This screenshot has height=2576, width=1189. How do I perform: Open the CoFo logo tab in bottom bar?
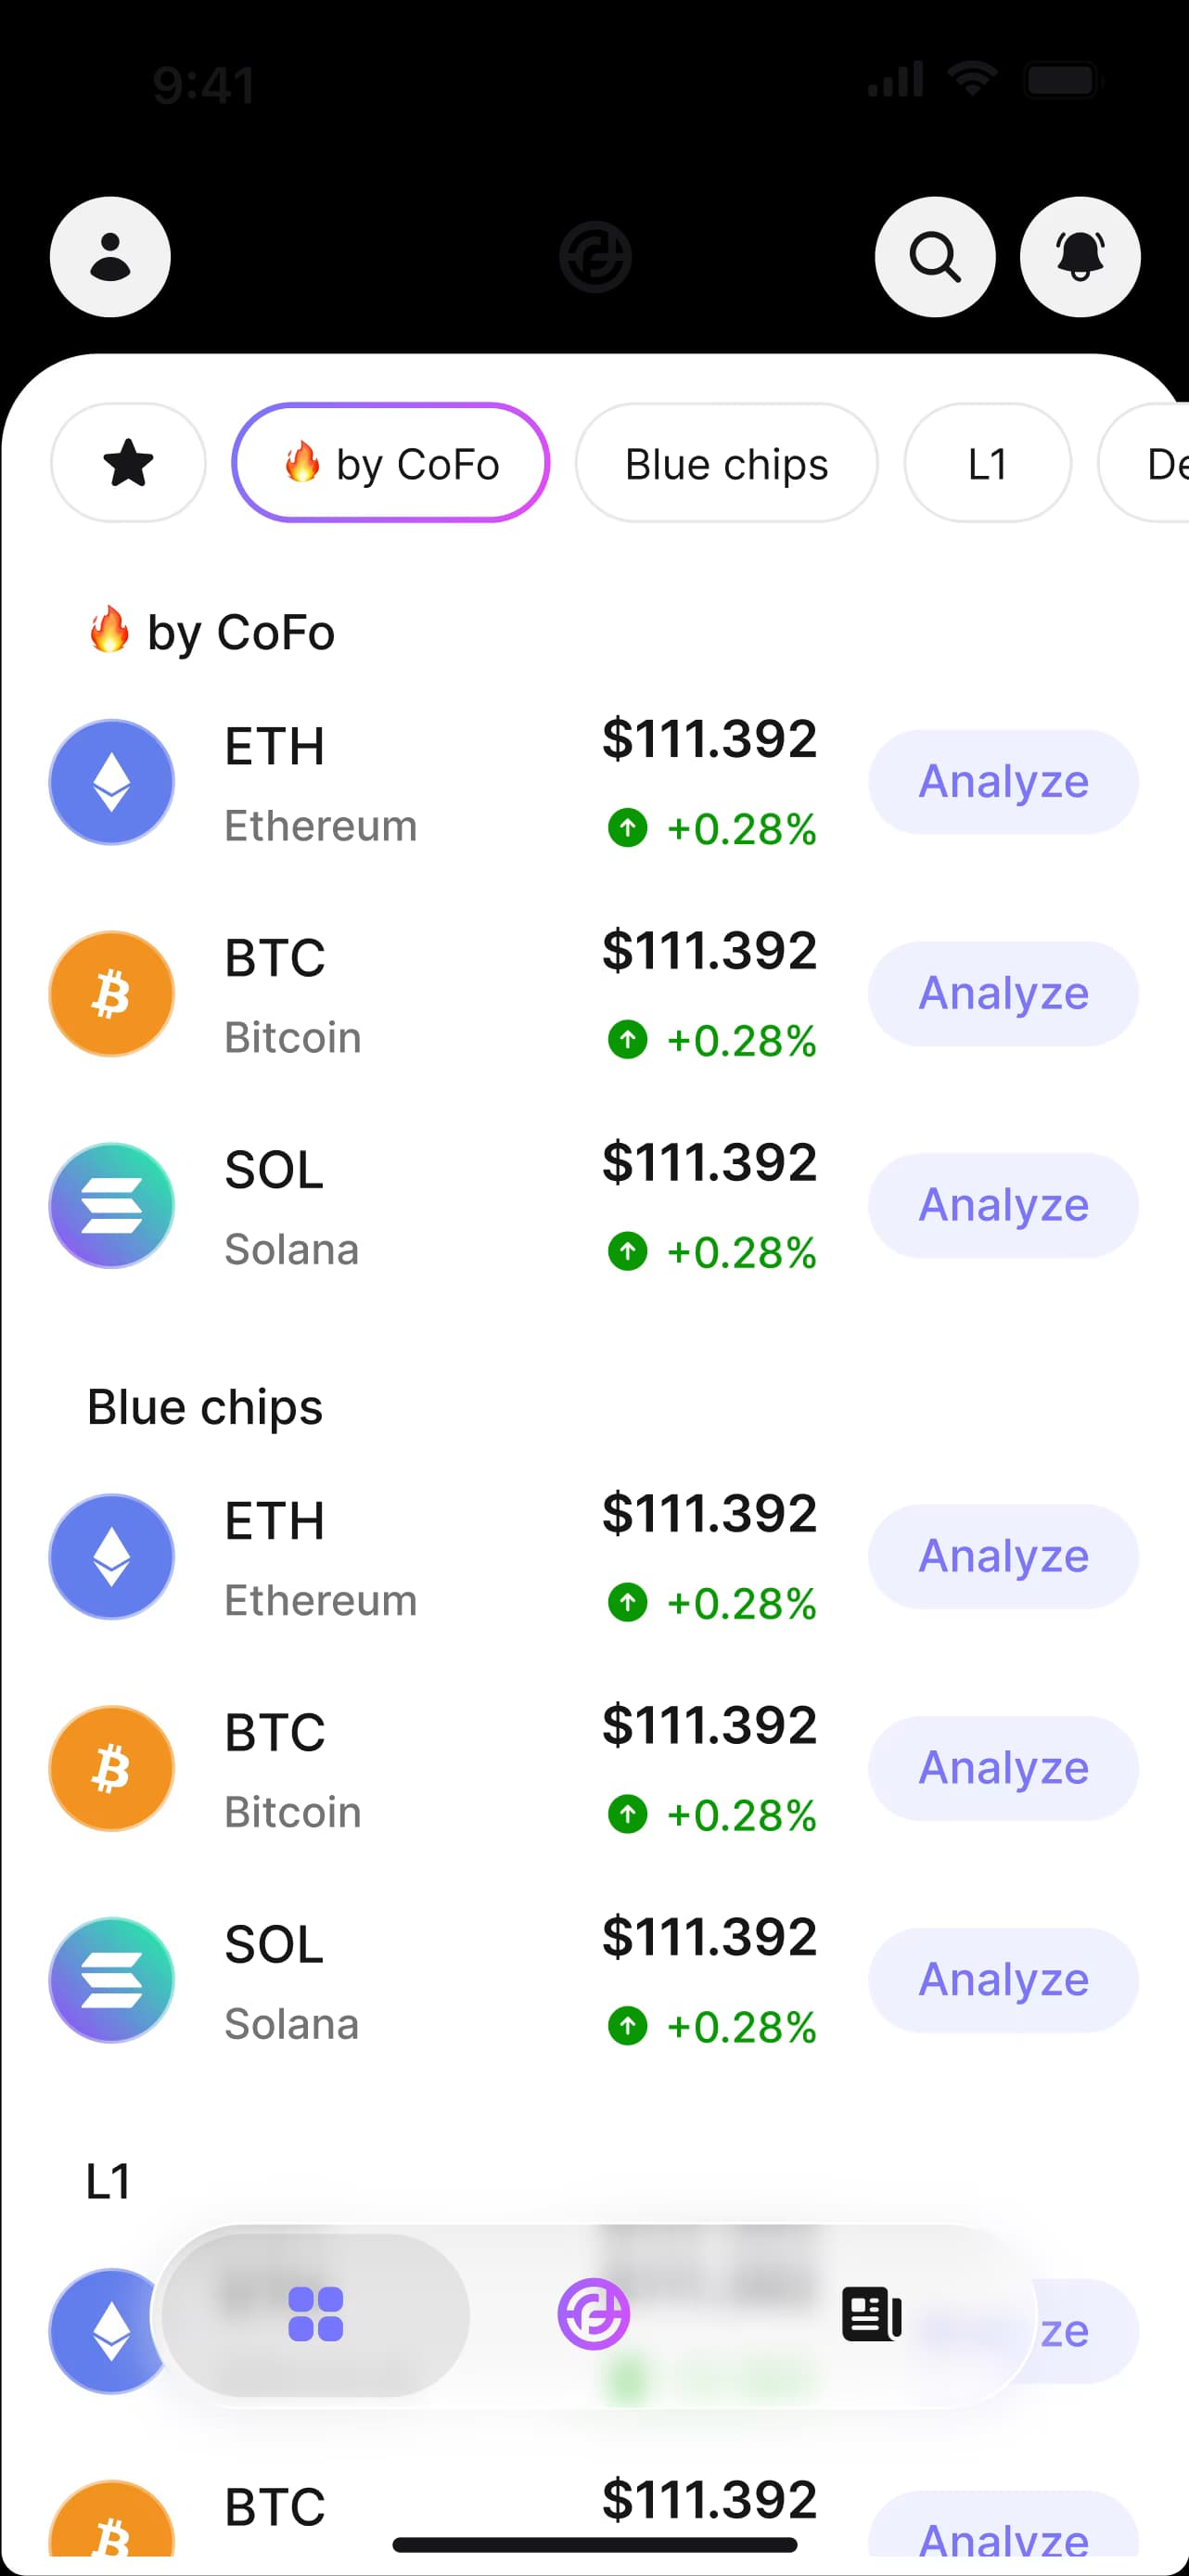(594, 2314)
